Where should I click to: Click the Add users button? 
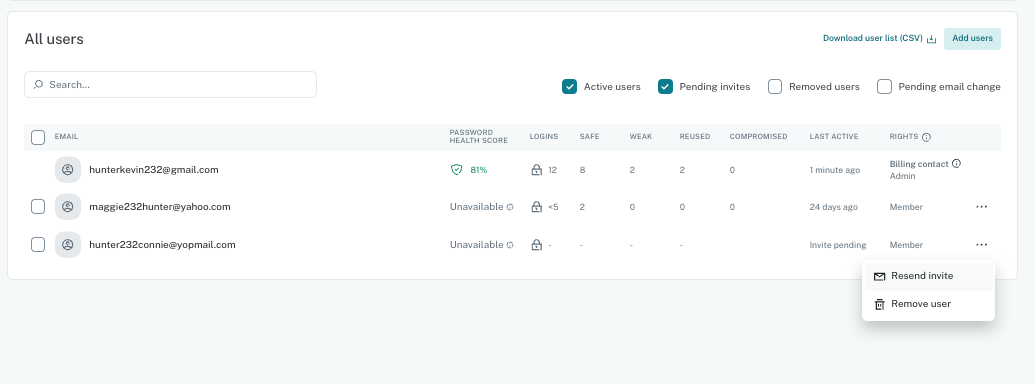972,38
